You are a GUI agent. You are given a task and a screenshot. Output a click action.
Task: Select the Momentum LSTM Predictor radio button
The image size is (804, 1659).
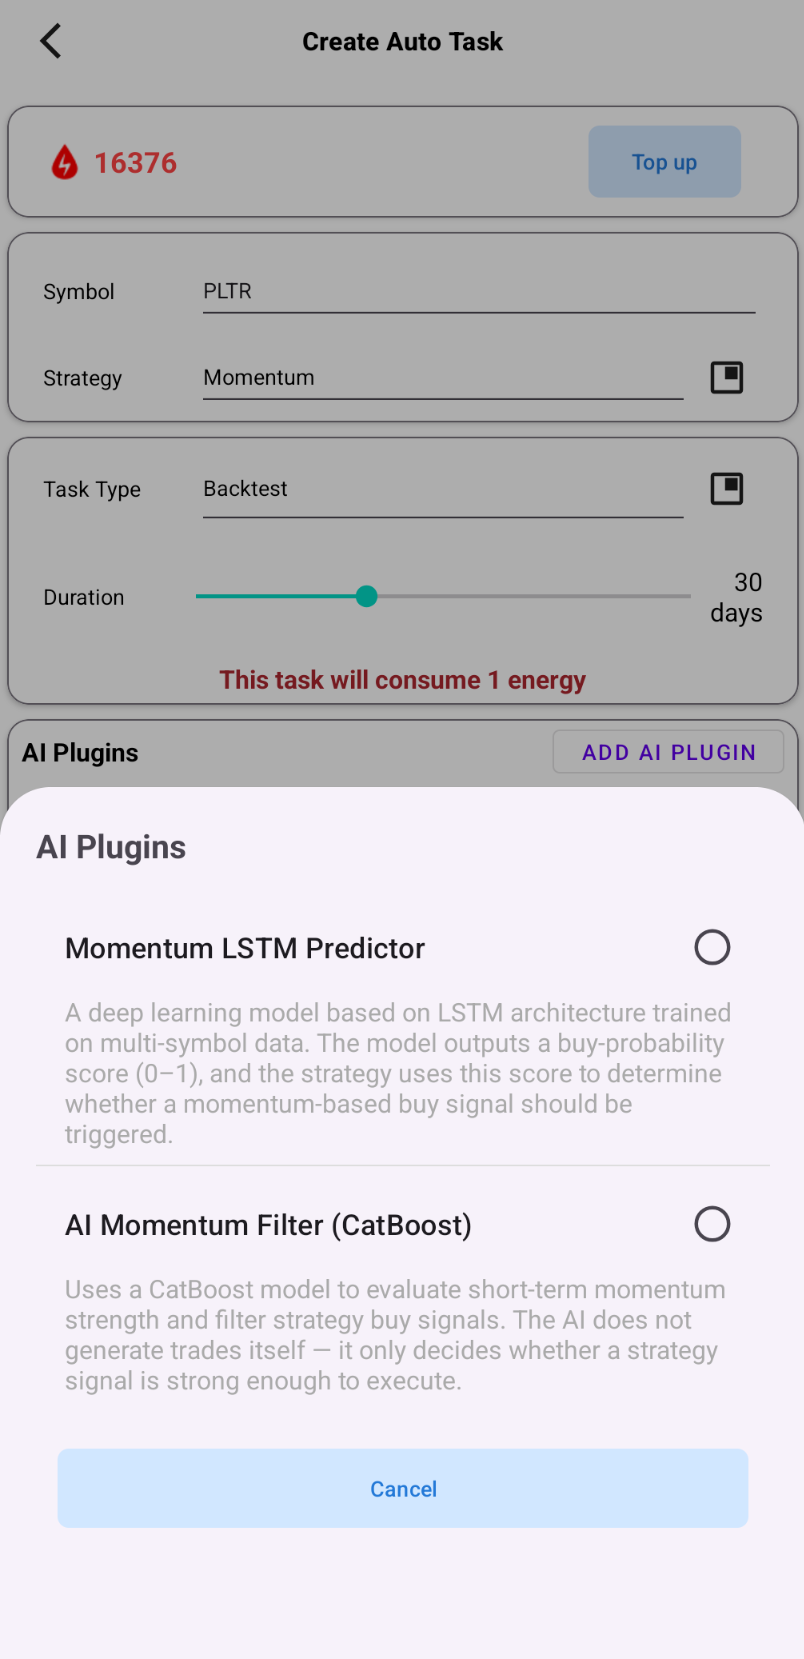[712, 947]
